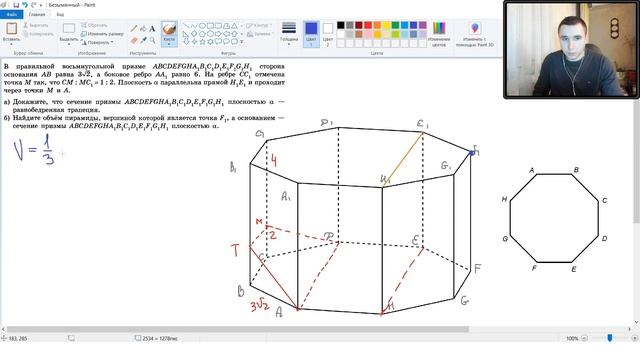
Task: Click the zoom slider handle in status bar
Action: click(610, 338)
